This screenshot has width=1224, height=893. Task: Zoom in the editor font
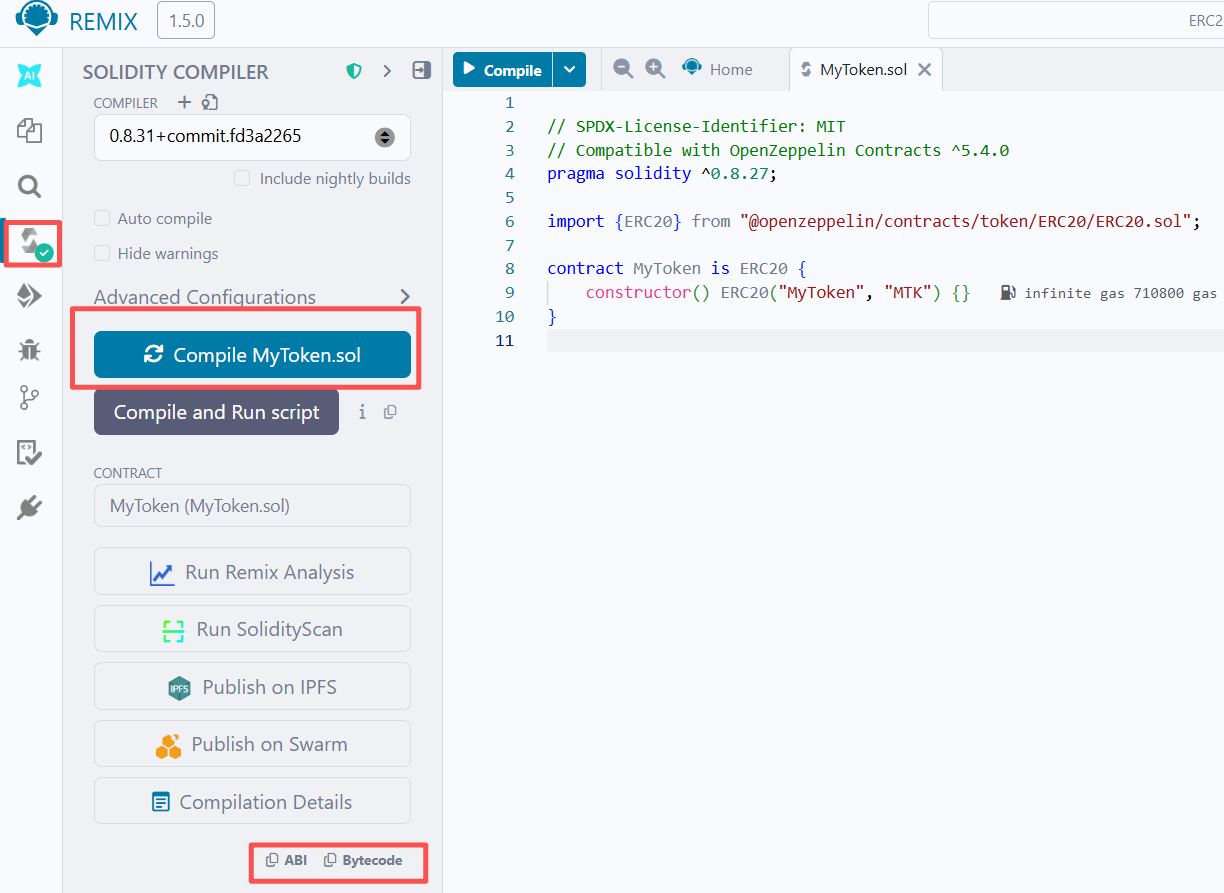[655, 69]
